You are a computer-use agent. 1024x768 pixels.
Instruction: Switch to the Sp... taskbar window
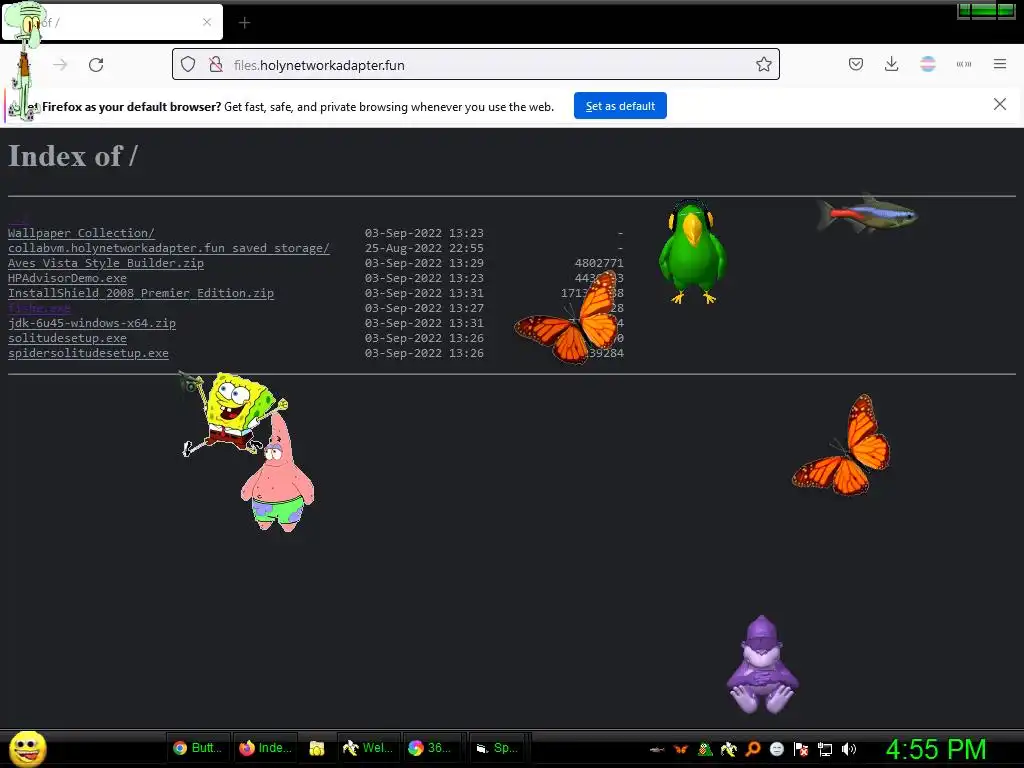click(497, 748)
